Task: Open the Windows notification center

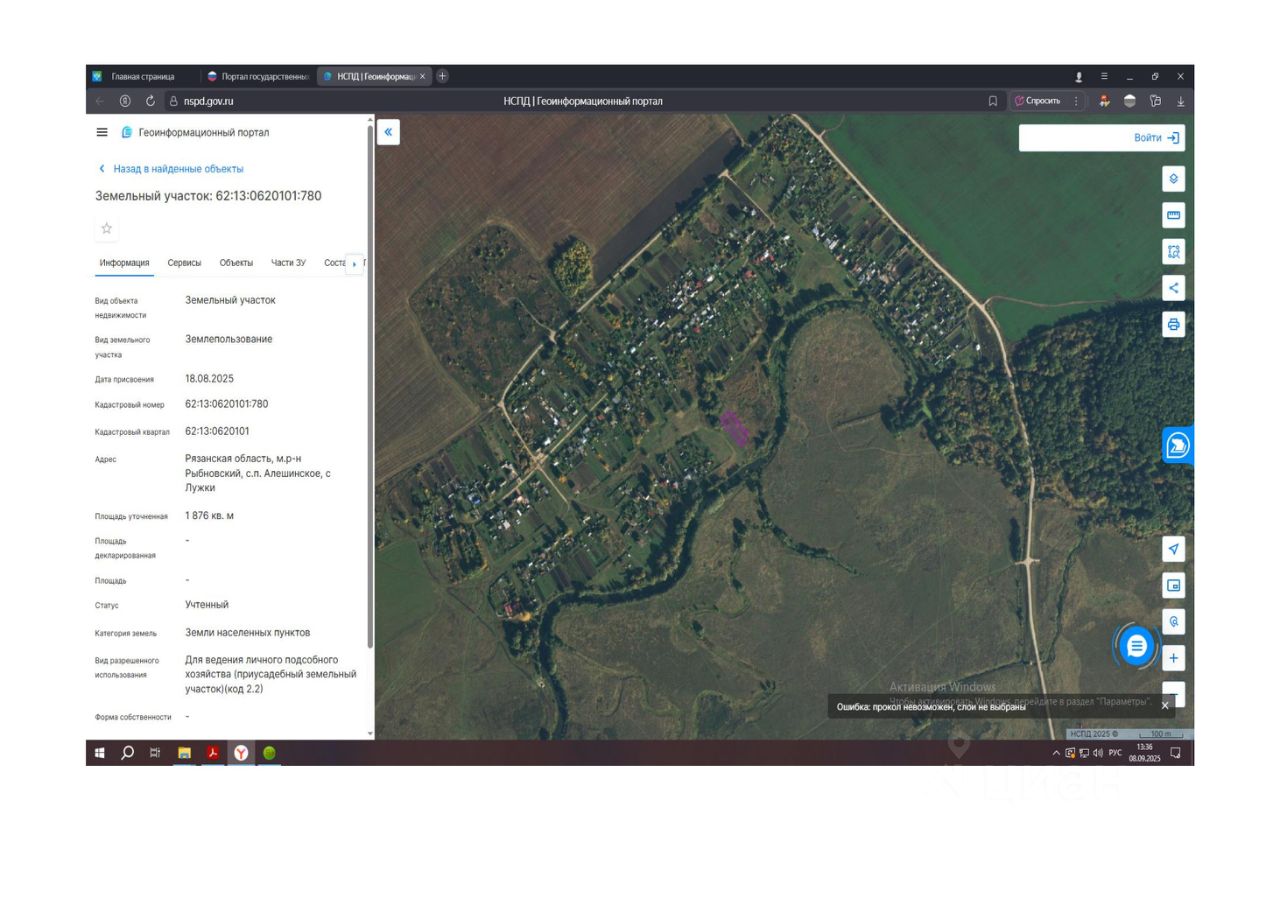Action: (1176, 753)
